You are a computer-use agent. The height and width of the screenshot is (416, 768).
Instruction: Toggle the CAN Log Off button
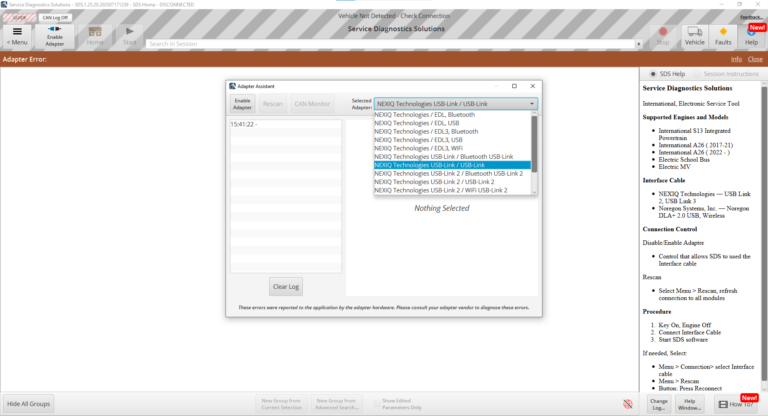(55, 18)
